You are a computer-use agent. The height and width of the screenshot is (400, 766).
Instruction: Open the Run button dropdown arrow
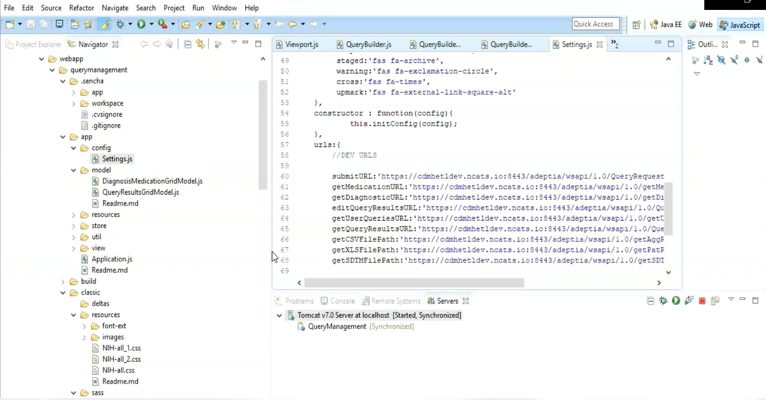coord(151,24)
